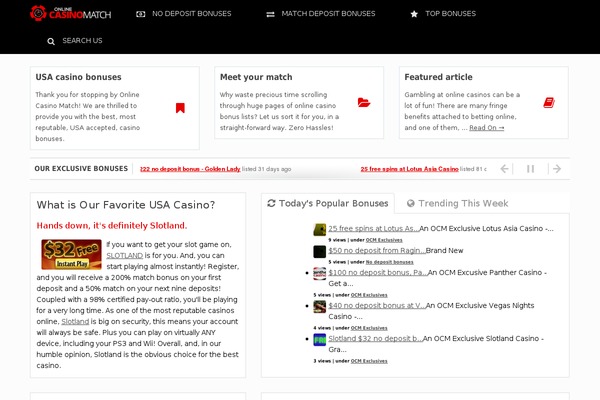This screenshot has height=400, width=600.
Task: Switch to Trending This Week tab
Action: [x=458, y=203]
